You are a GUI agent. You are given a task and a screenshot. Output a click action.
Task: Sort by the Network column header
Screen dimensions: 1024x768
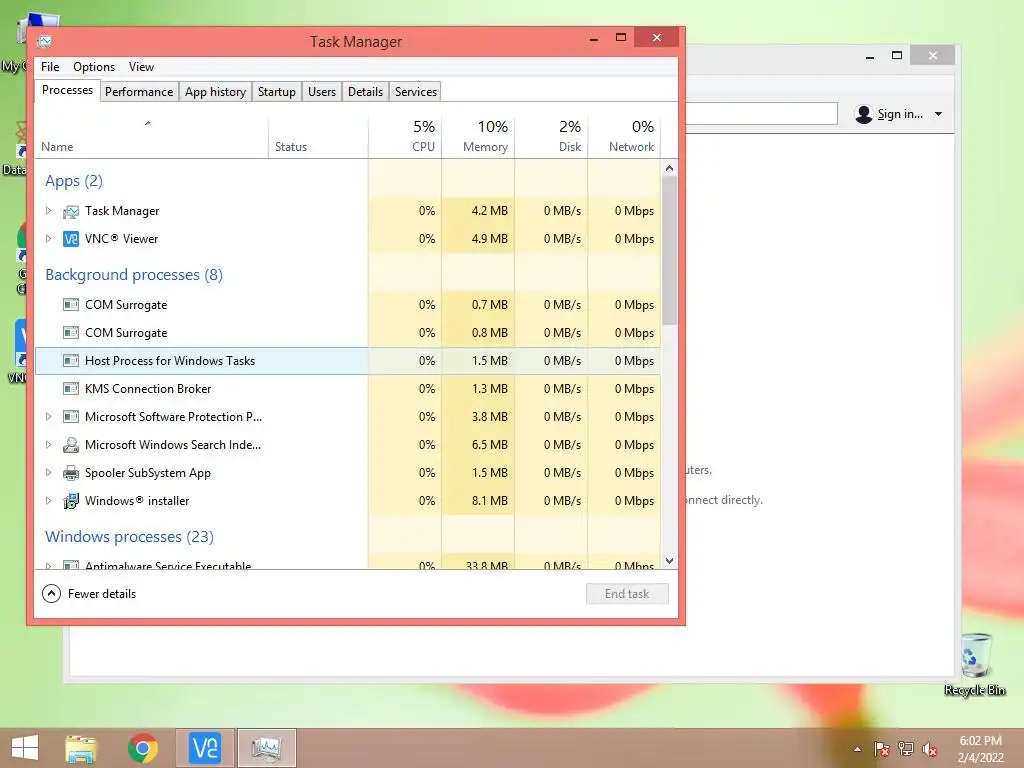[624, 138]
